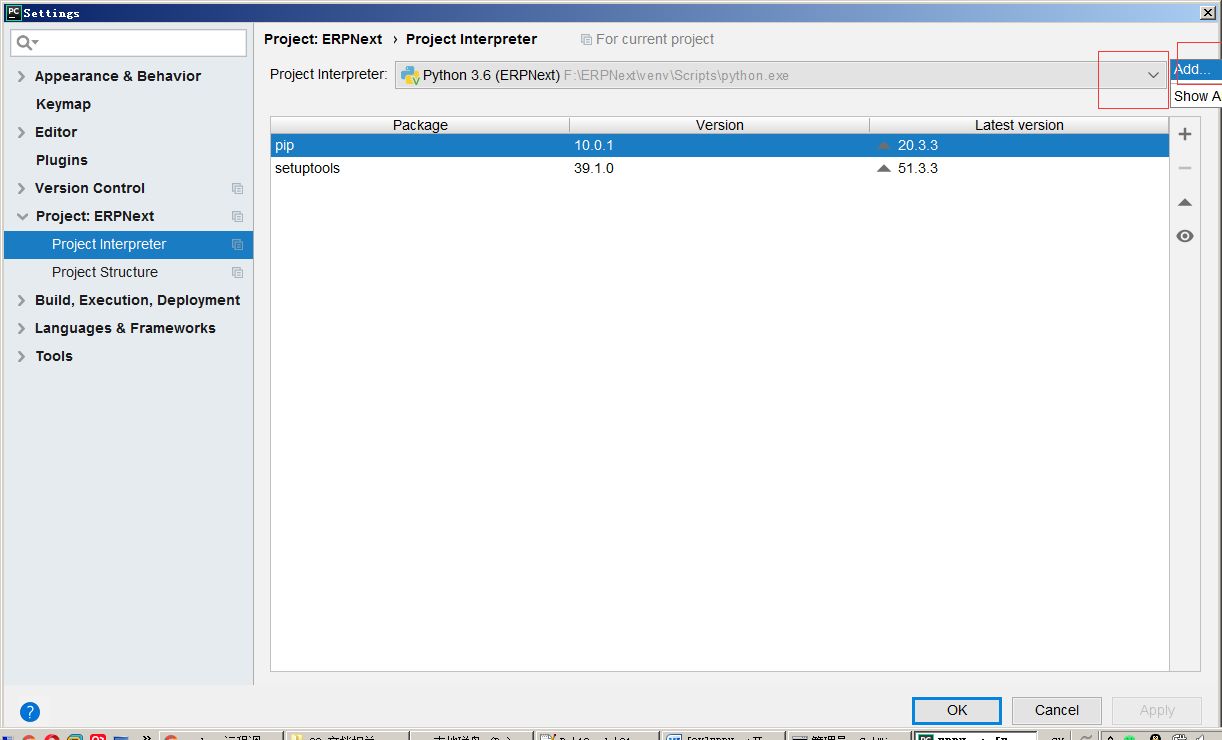Viewport: 1222px width, 740px height.
Task: Click the magnifier search-history icon
Action: (26, 43)
